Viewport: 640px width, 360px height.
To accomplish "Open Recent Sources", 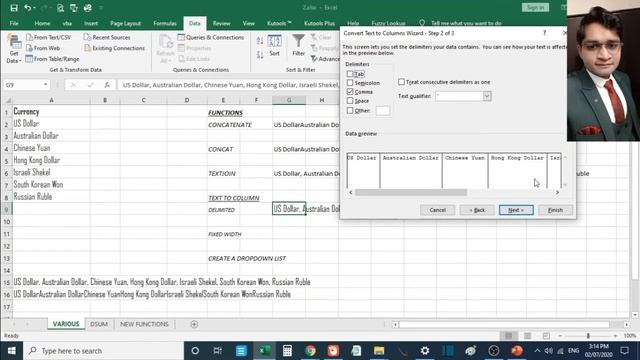I will [107, 37].
